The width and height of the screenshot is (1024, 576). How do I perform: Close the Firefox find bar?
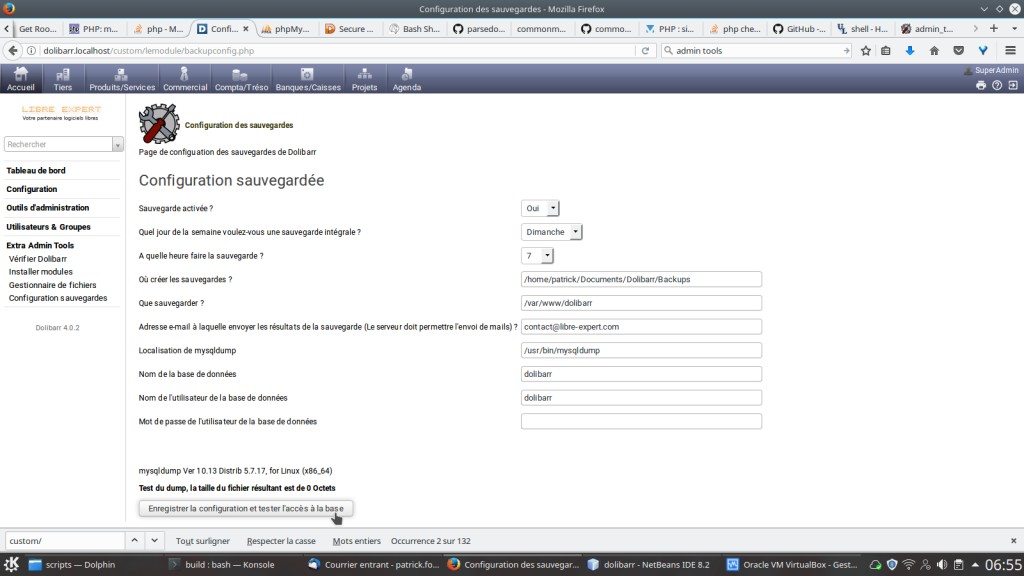click(x=1013, y=541)
